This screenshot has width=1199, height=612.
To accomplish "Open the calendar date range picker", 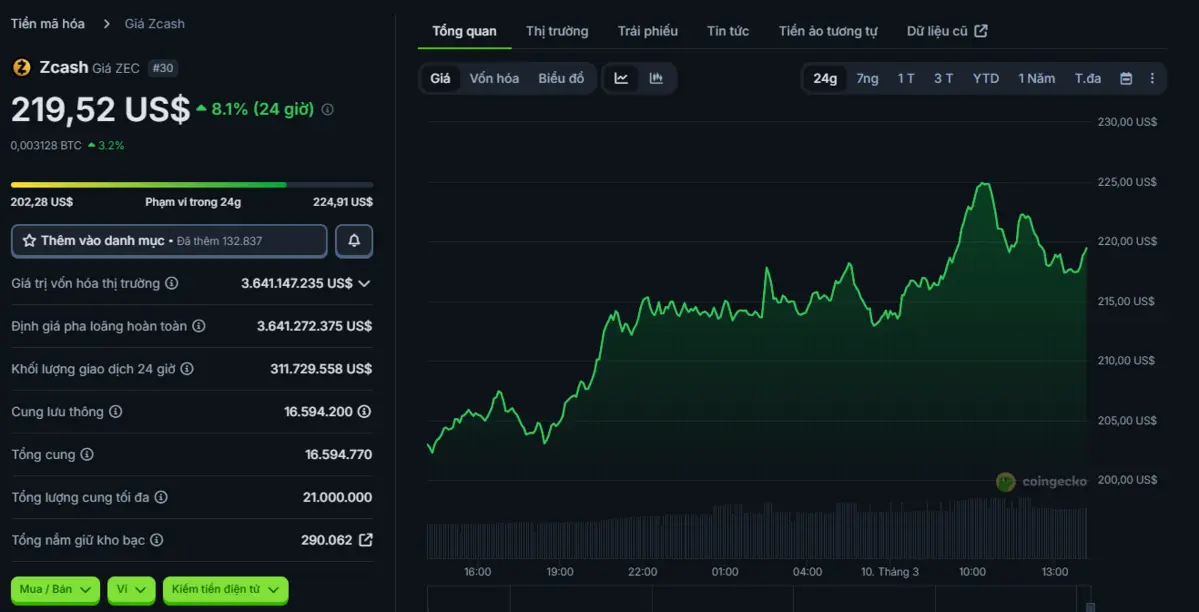I will click(x=1126, y=78).
